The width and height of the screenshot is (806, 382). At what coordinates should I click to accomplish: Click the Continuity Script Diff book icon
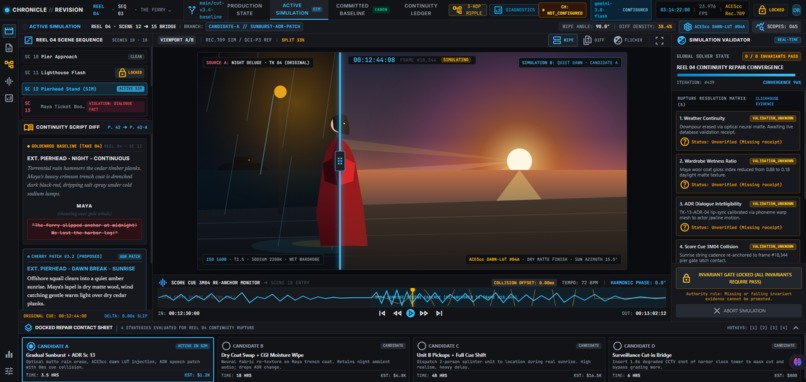click(x=28, y=127)
